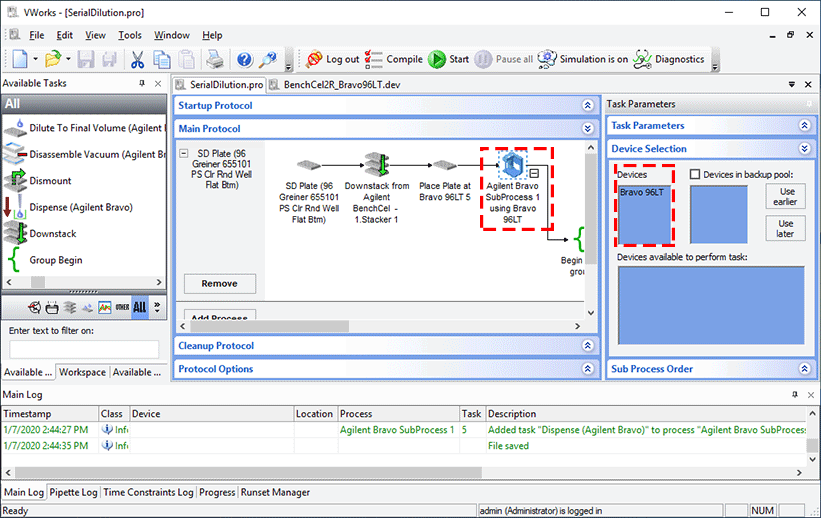Select Bravo 96LT in Devices list
This screenshot has width=821, height=518.
pos(642,192)
